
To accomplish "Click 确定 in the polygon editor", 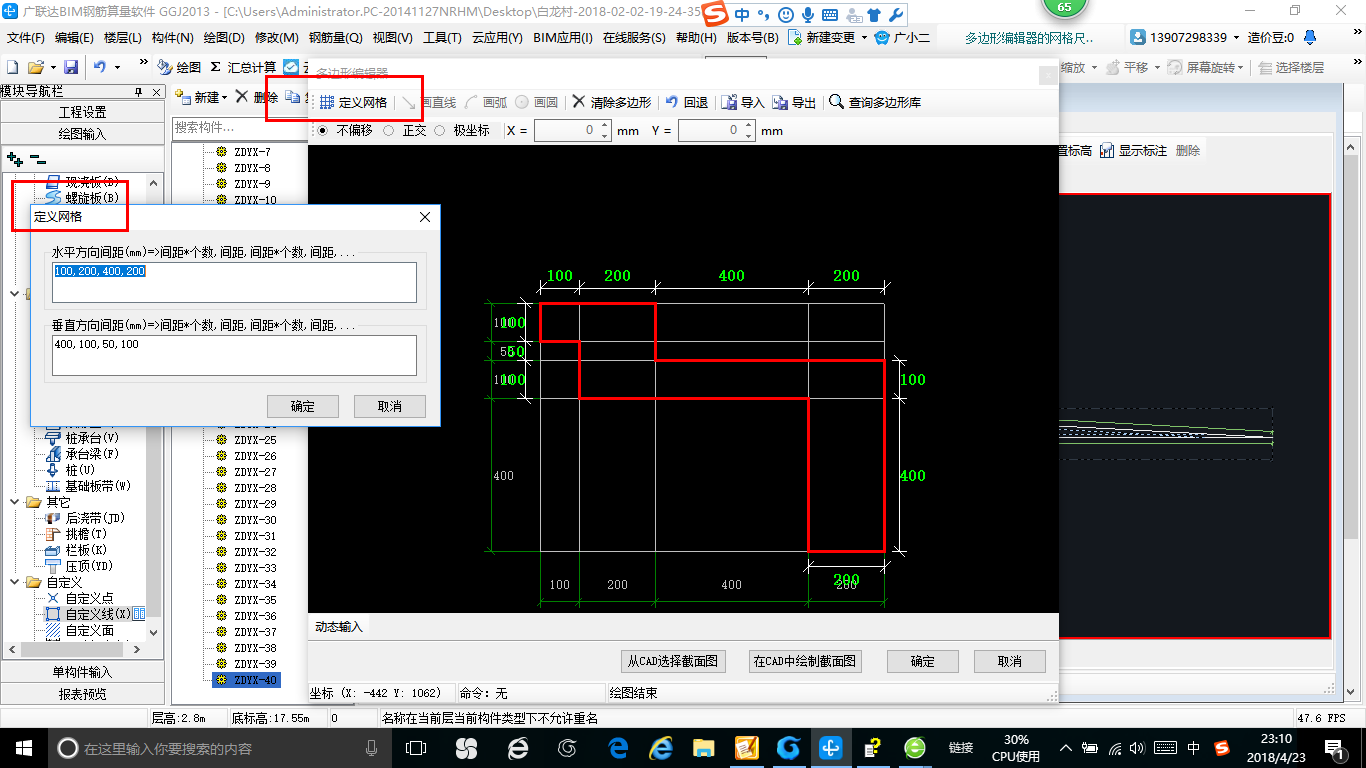I will (923, 661).
